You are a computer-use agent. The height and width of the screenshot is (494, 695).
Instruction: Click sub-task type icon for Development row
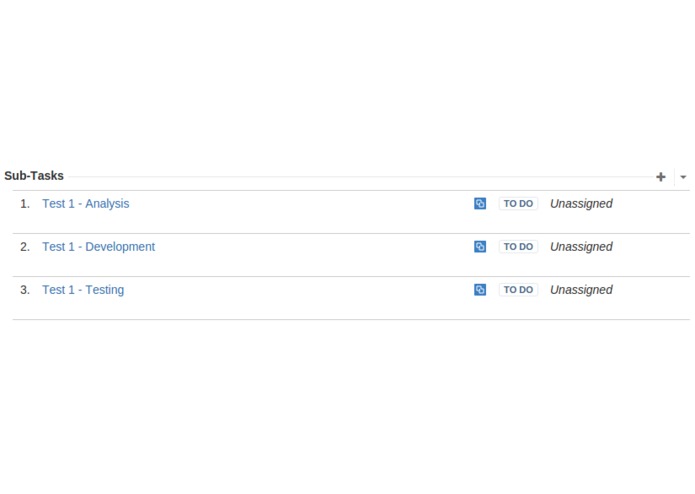pyautogui.click(x=480, y=246)
